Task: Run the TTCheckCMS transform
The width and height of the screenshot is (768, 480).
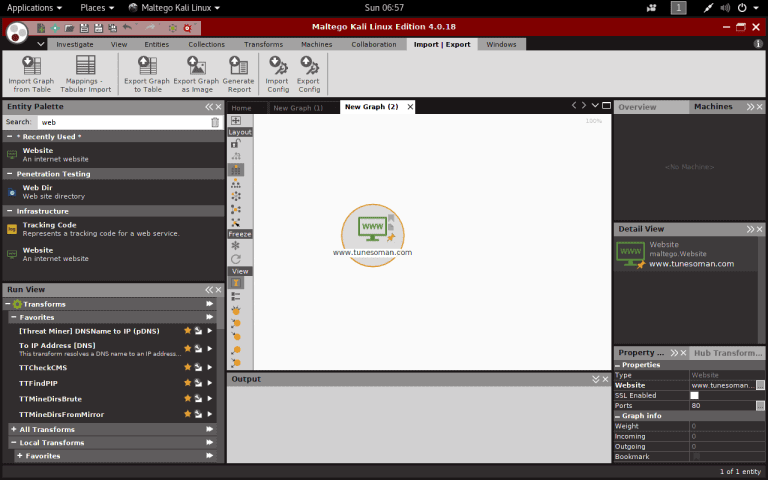Action: [210, 367]
